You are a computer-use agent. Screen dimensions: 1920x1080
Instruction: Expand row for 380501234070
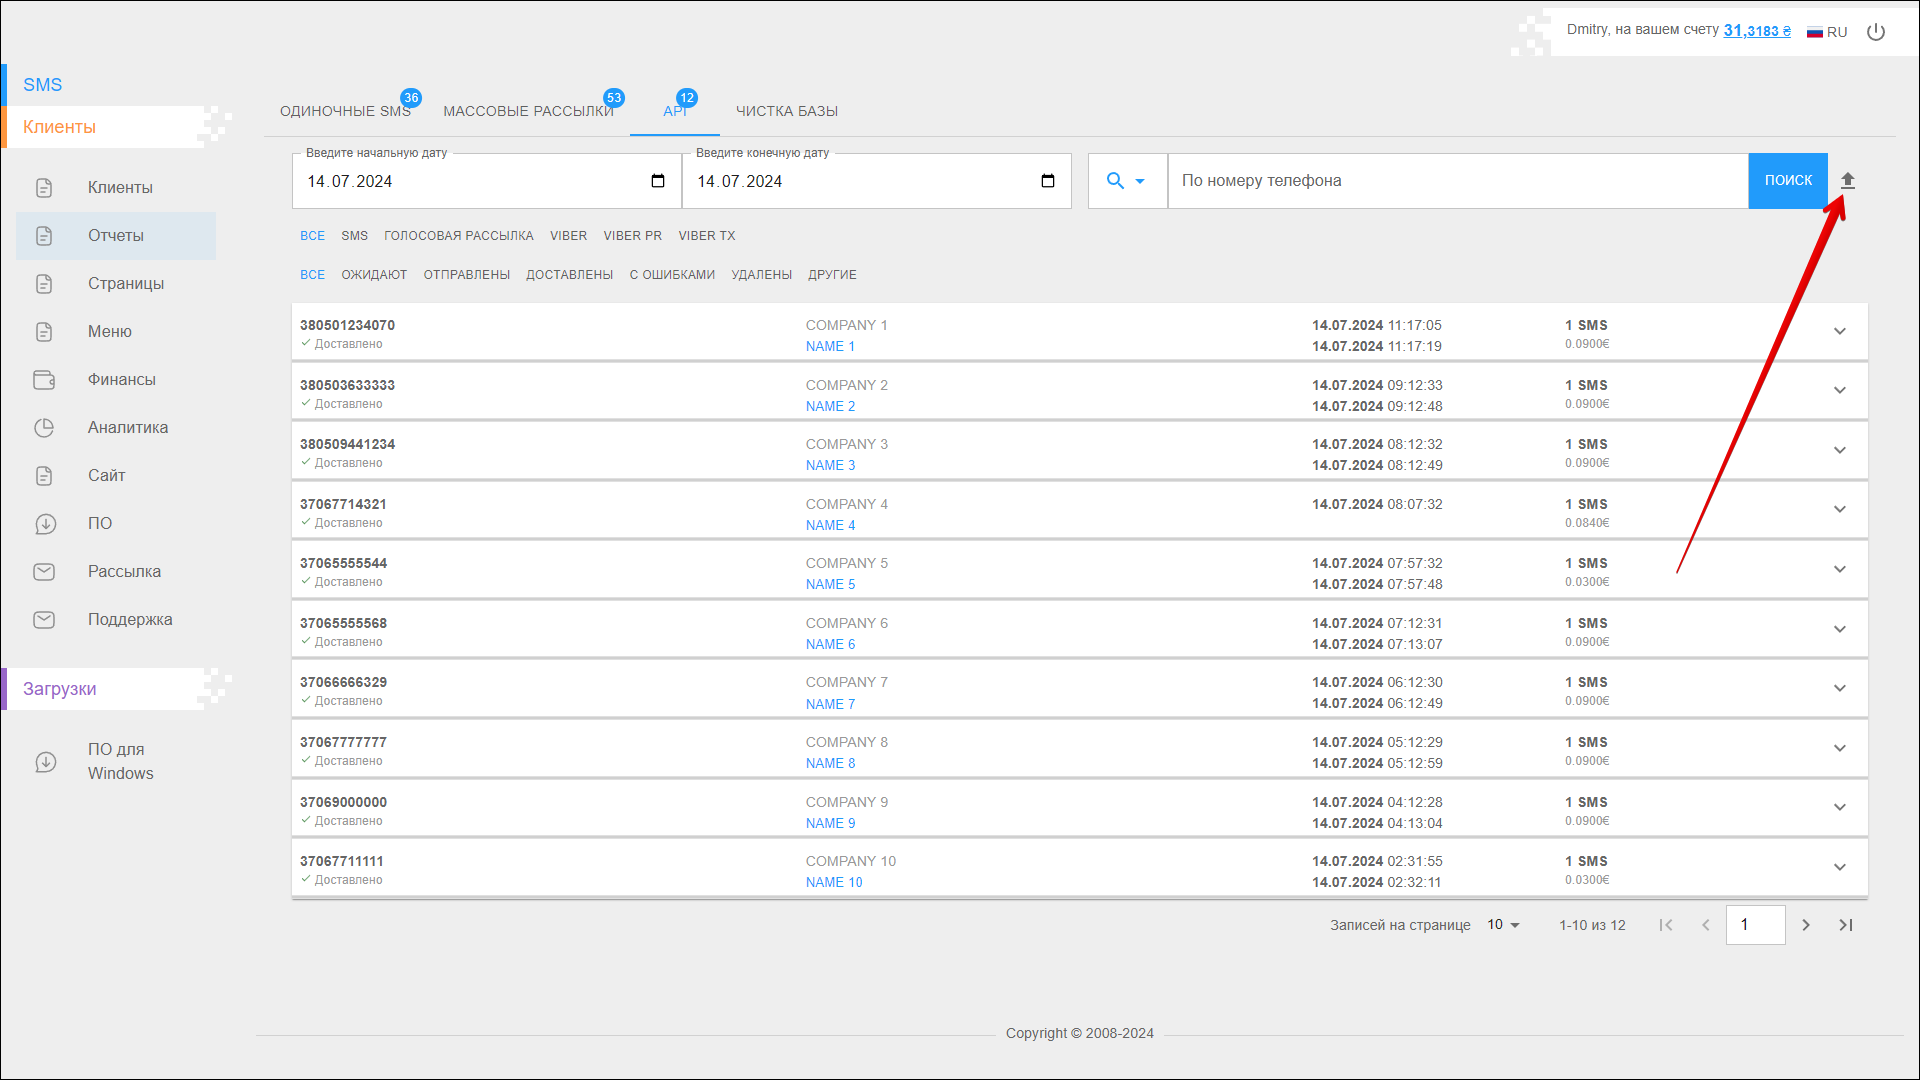point(1839,331)
